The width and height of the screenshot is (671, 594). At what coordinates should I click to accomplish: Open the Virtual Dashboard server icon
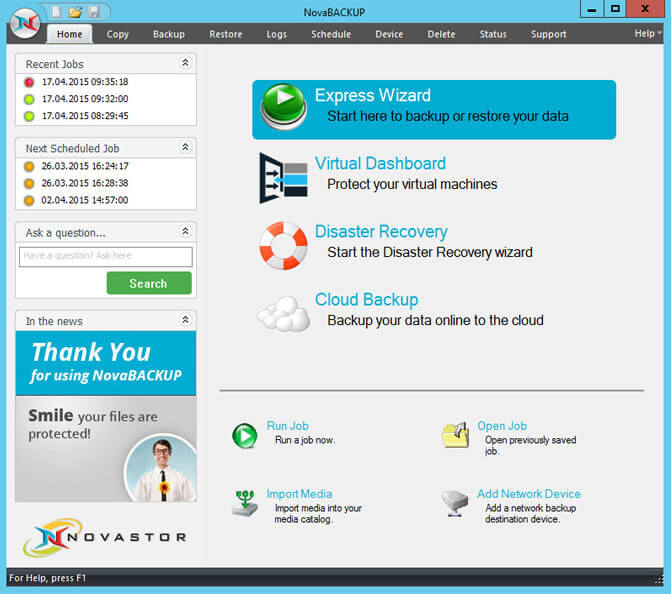point(283,177)
